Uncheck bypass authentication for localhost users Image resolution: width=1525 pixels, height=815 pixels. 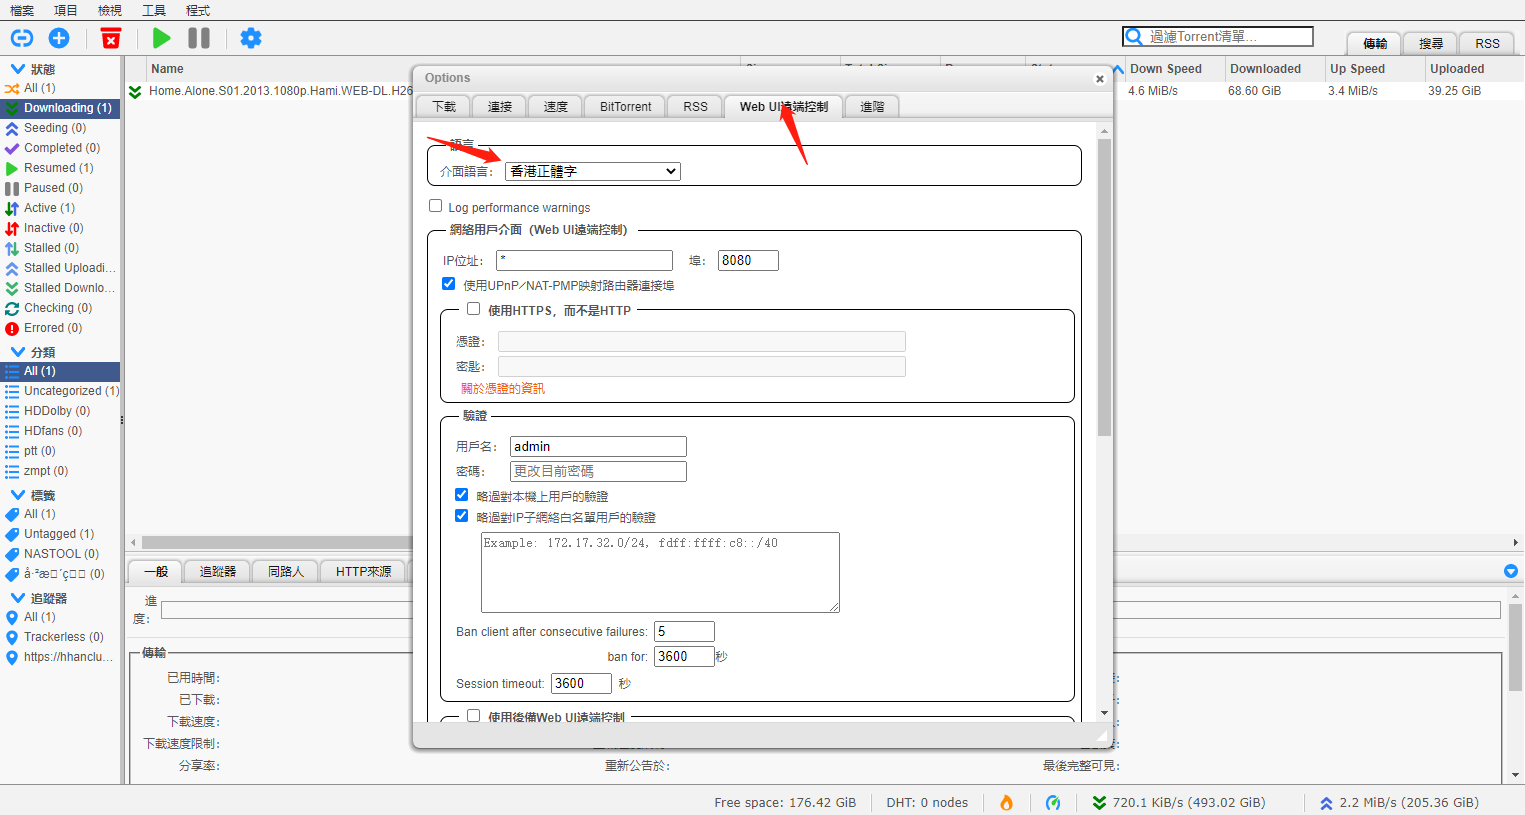[461, 495]
